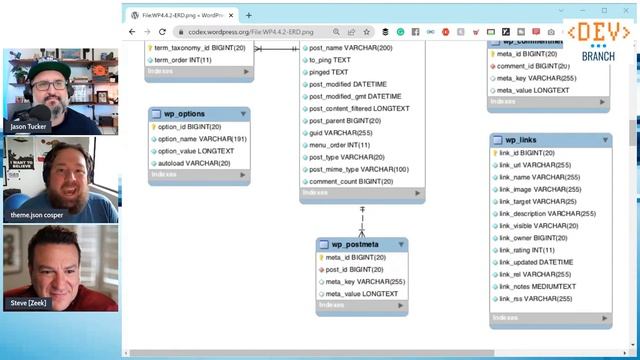This screenshot has width=640, height=360.
Task: Click the red diamond beside post_id BIGINT(20)
Action: pos(321,270)
